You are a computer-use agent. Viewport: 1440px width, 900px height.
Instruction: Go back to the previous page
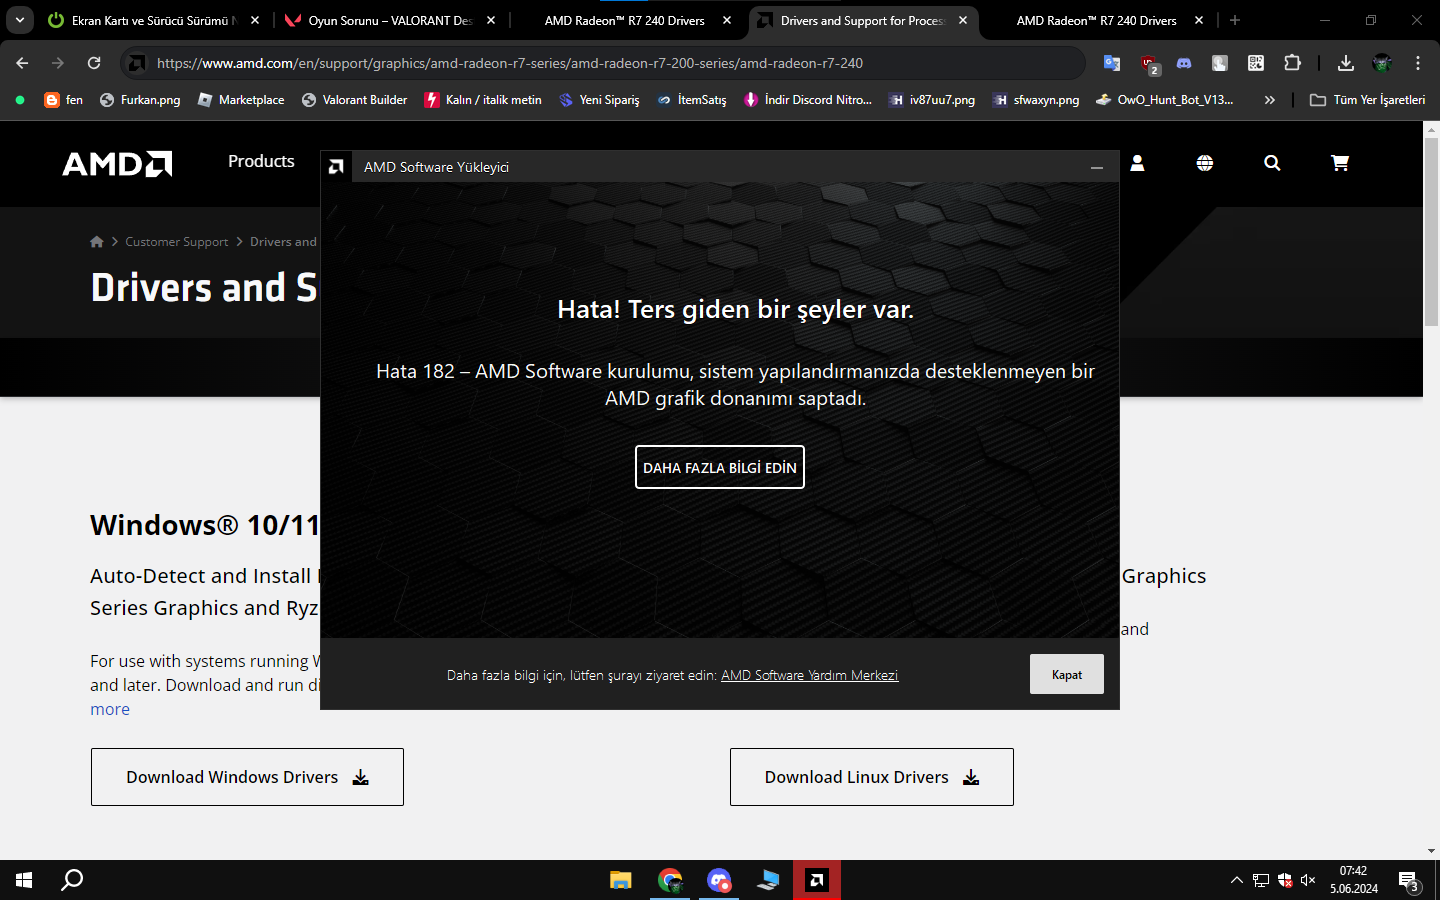tap(22, 63)
